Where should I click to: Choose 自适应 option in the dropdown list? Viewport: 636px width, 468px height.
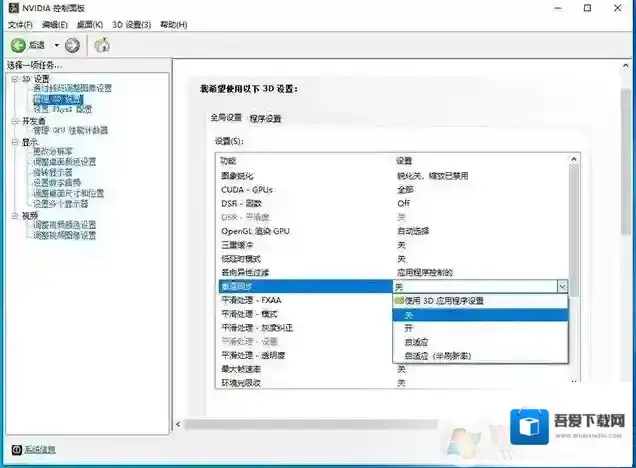(x=480, y=342)
